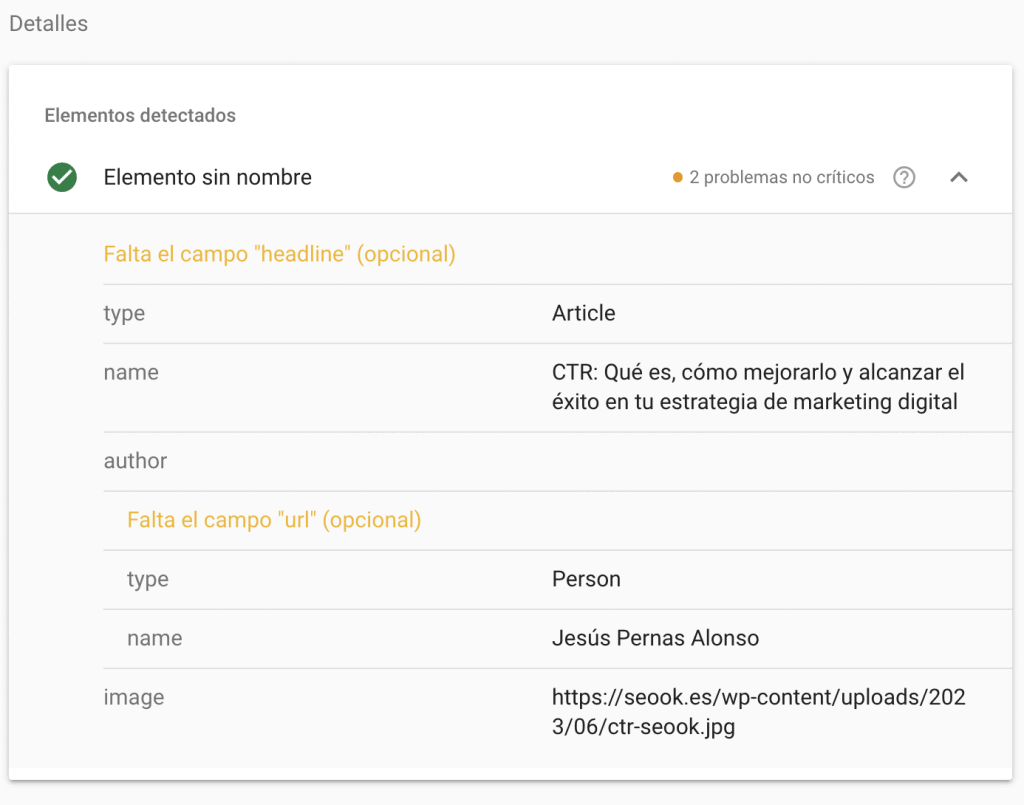Click the 'Elementos detectados' heading
The image size is (1024, 805).
point(140,116)
